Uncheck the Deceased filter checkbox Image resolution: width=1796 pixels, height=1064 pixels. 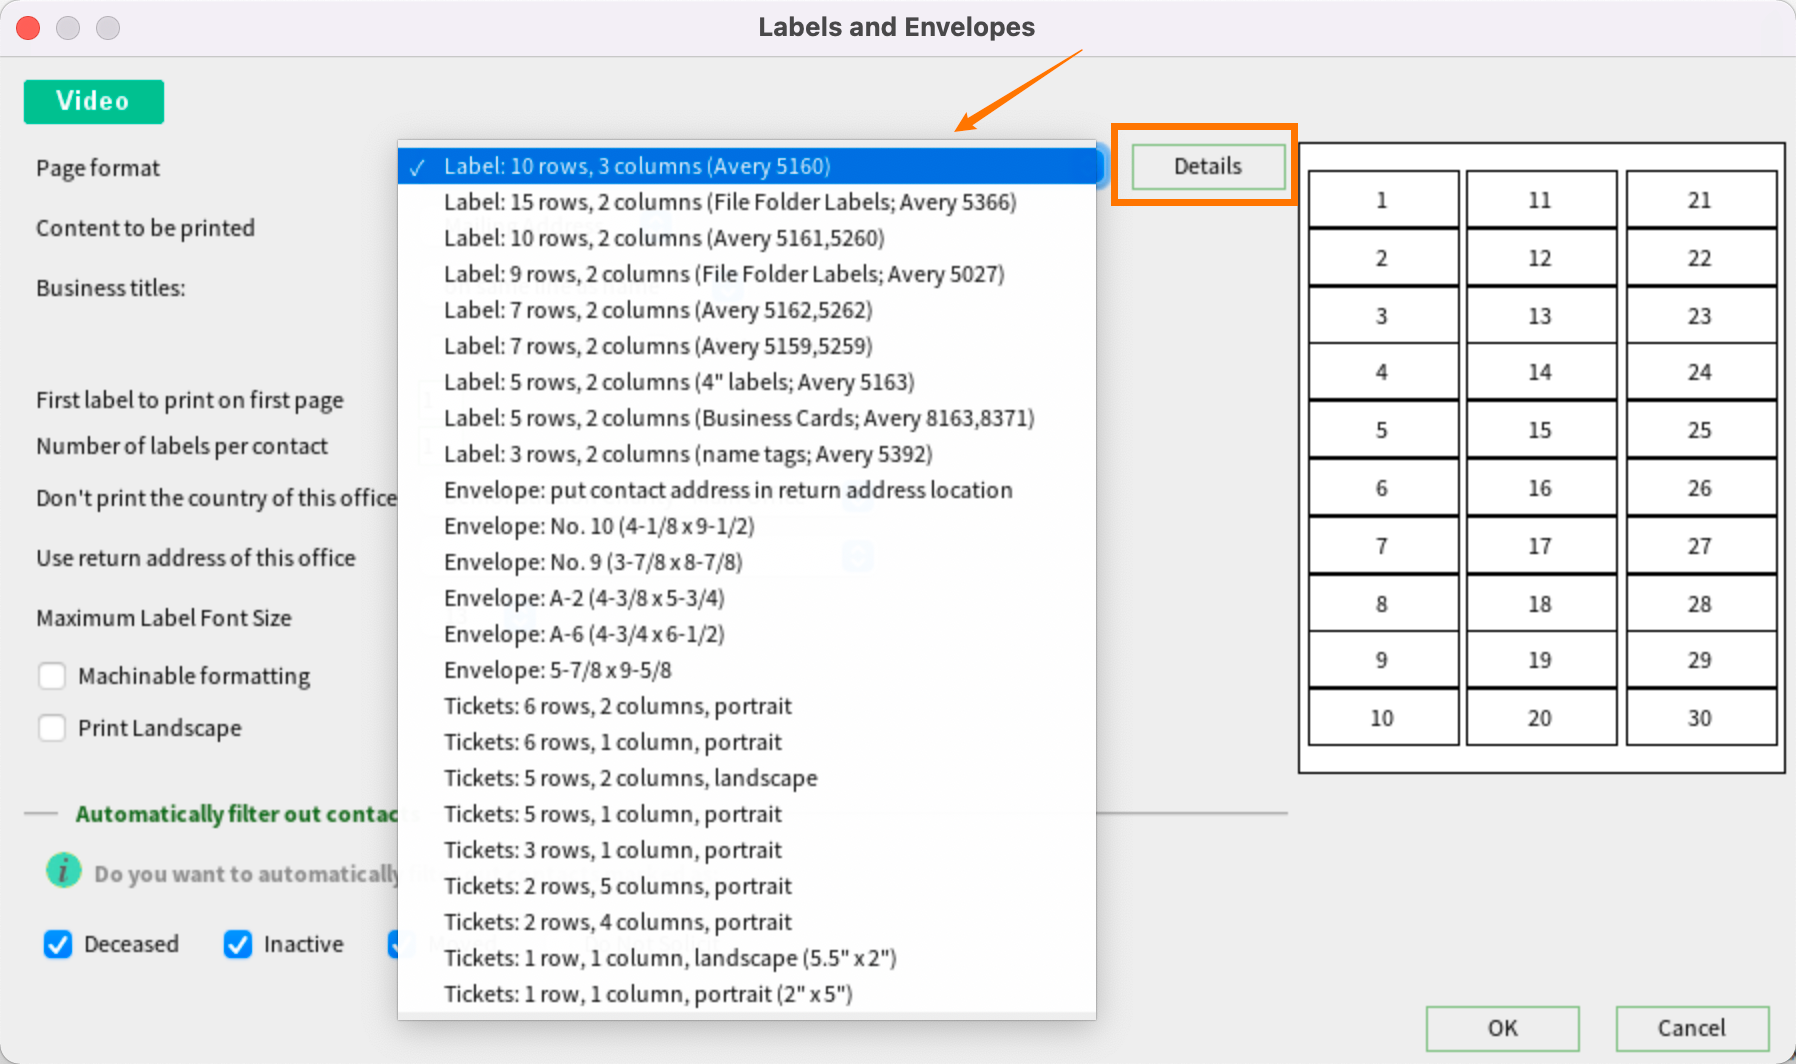coord(58,944)
